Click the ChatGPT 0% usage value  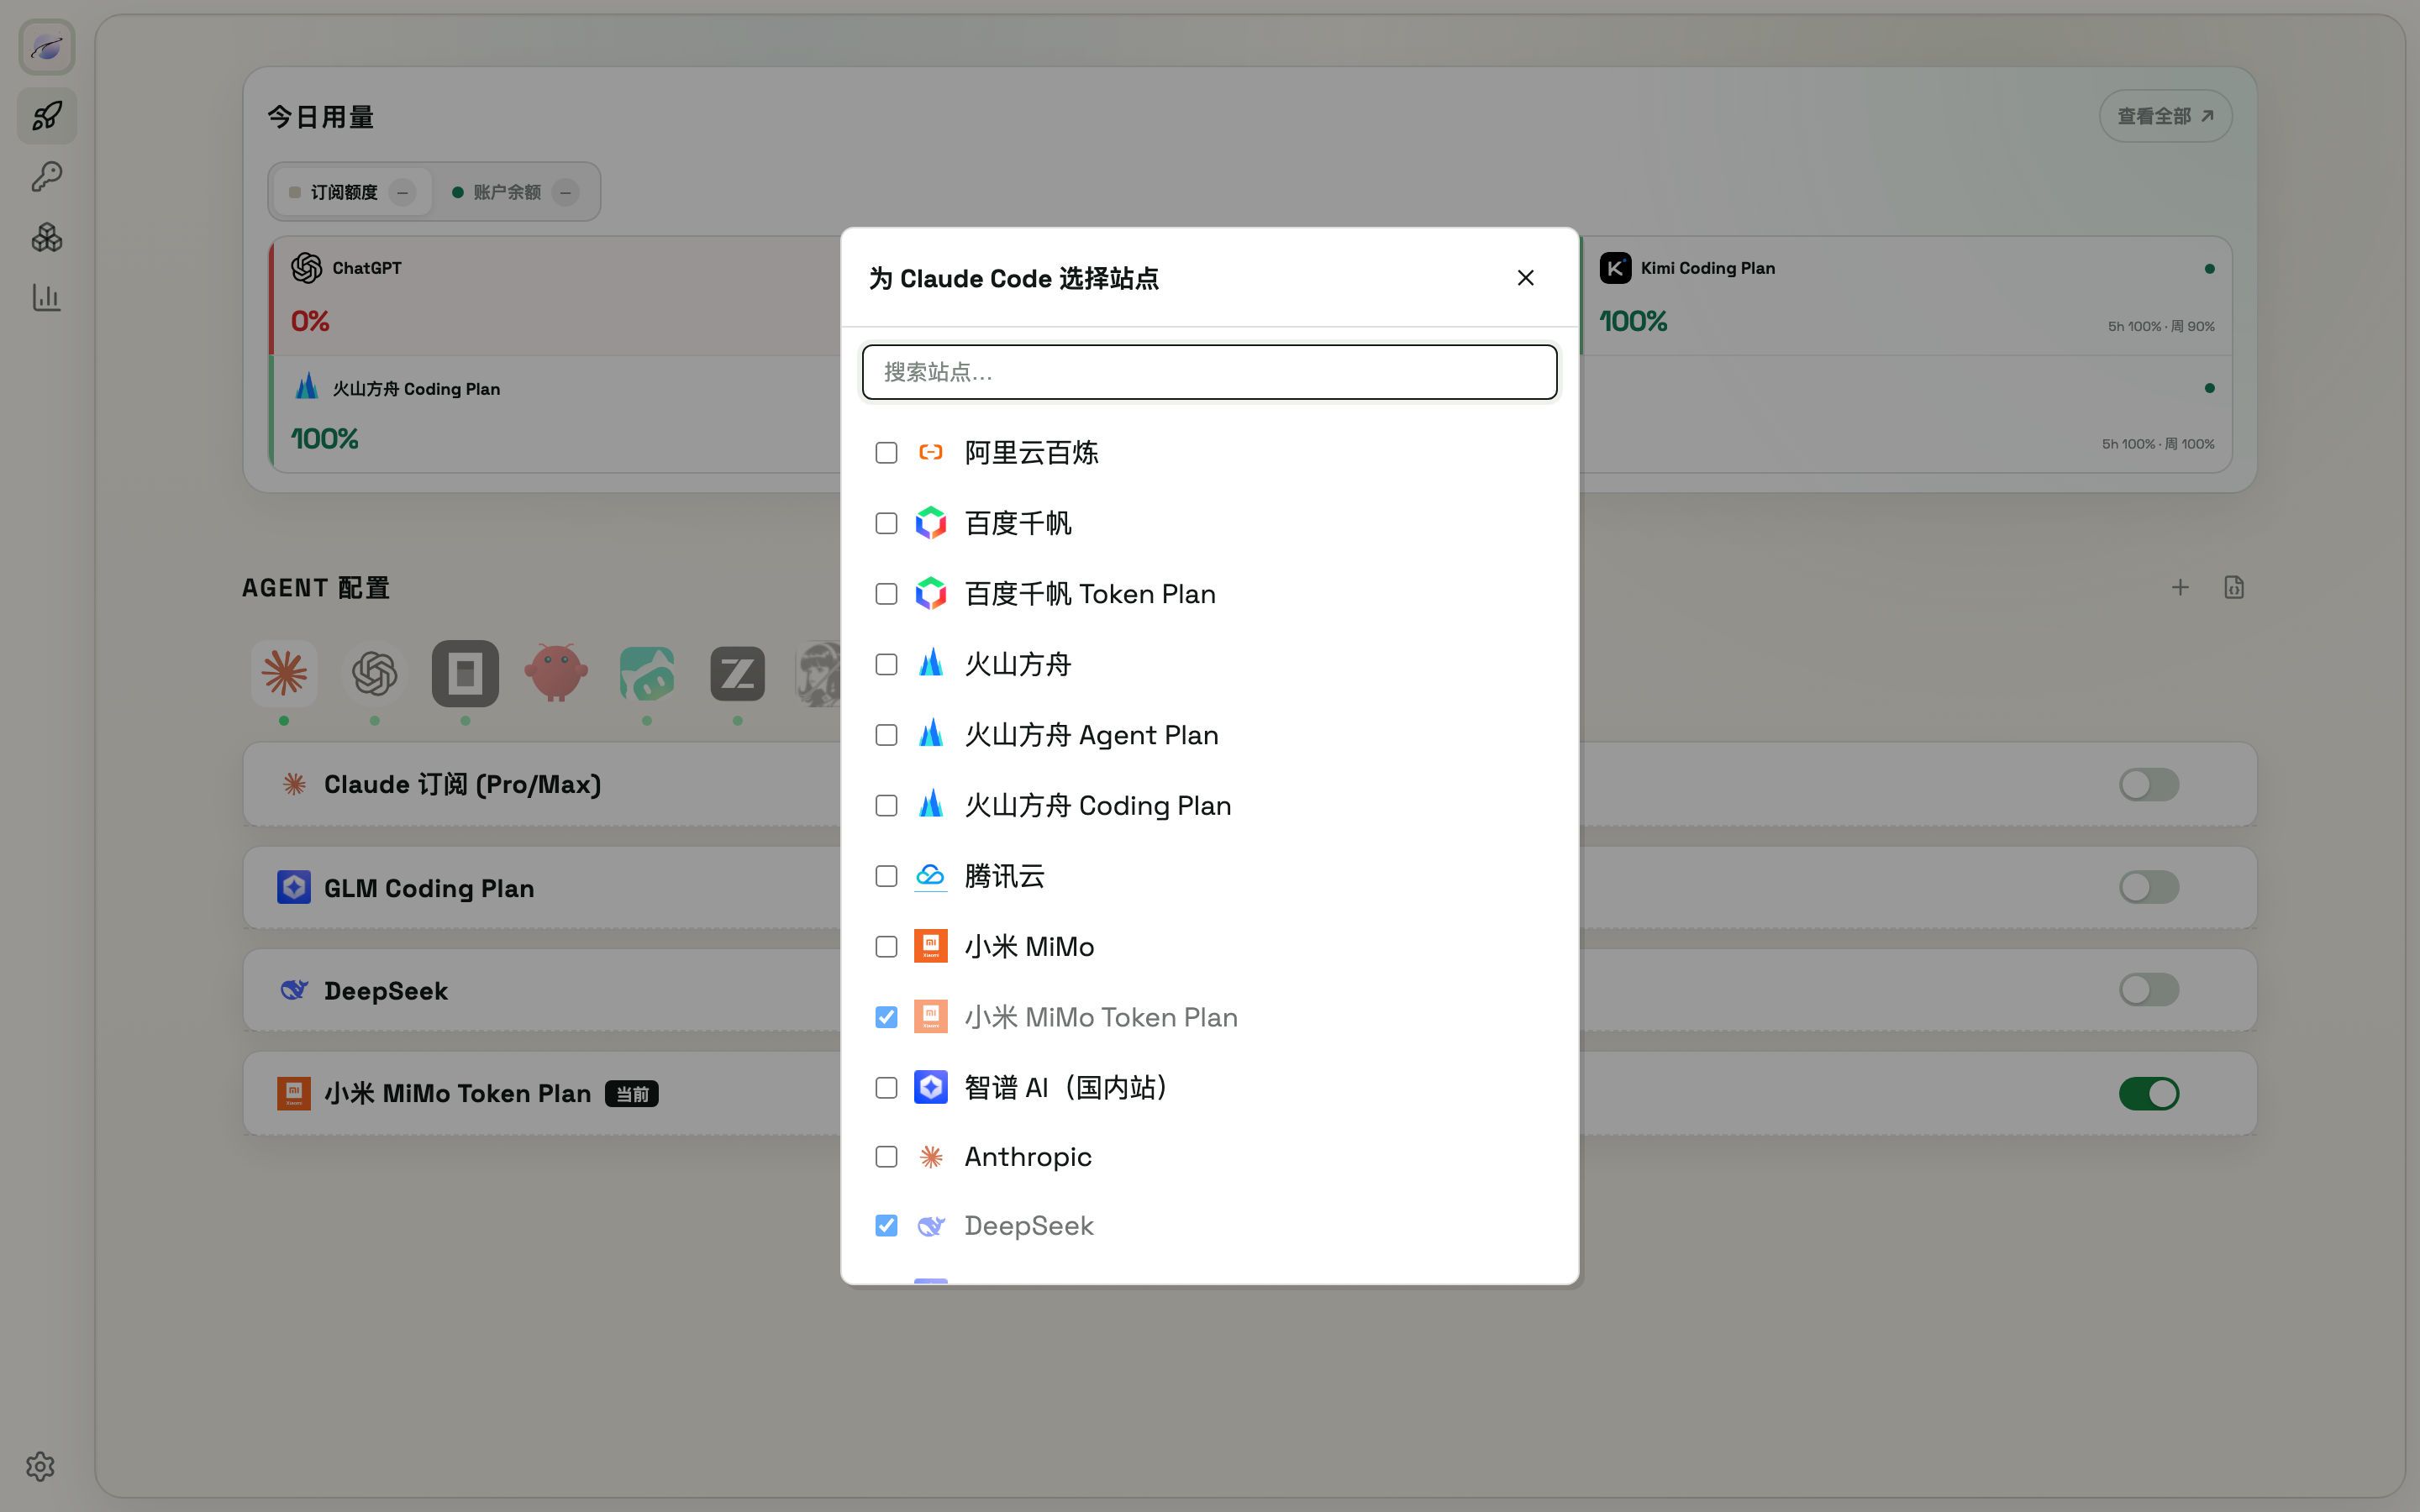tap(310, 321)
